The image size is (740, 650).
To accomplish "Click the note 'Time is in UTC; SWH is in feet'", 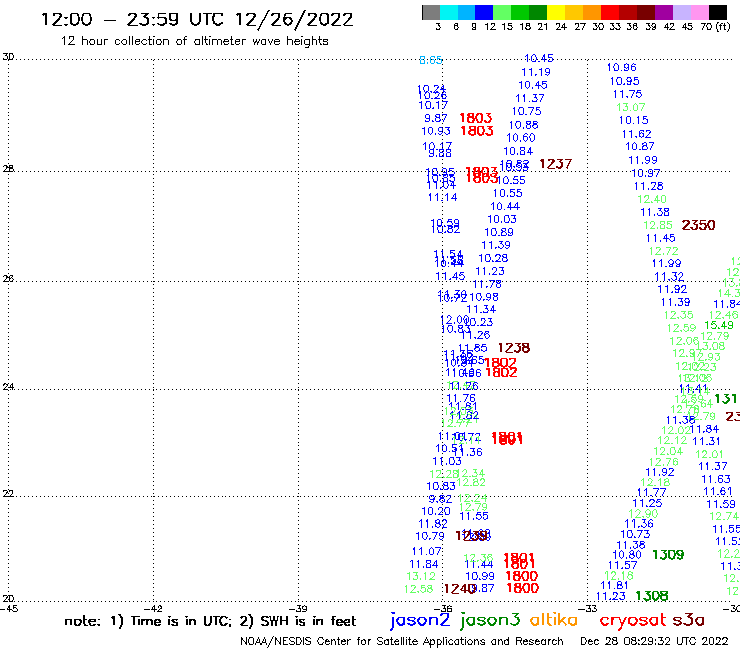I will (x=210, y=621).
